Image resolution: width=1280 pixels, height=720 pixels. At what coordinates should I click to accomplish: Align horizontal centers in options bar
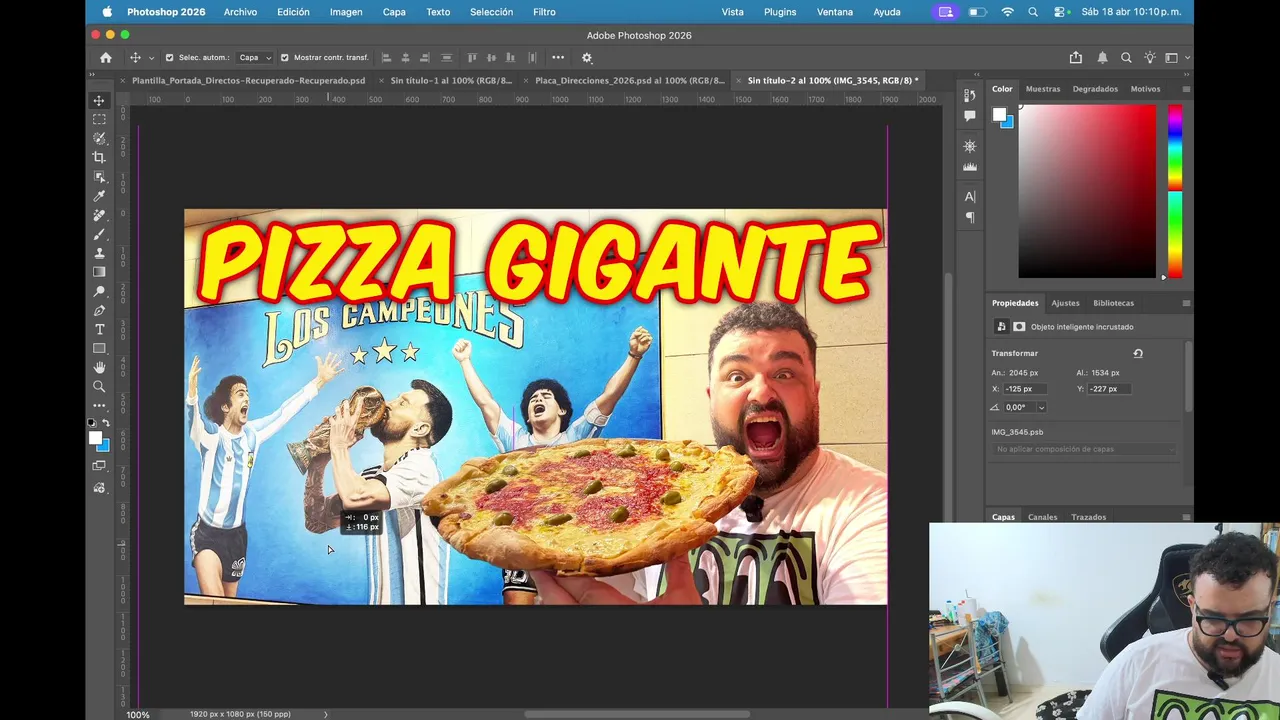tap(406, 58)
